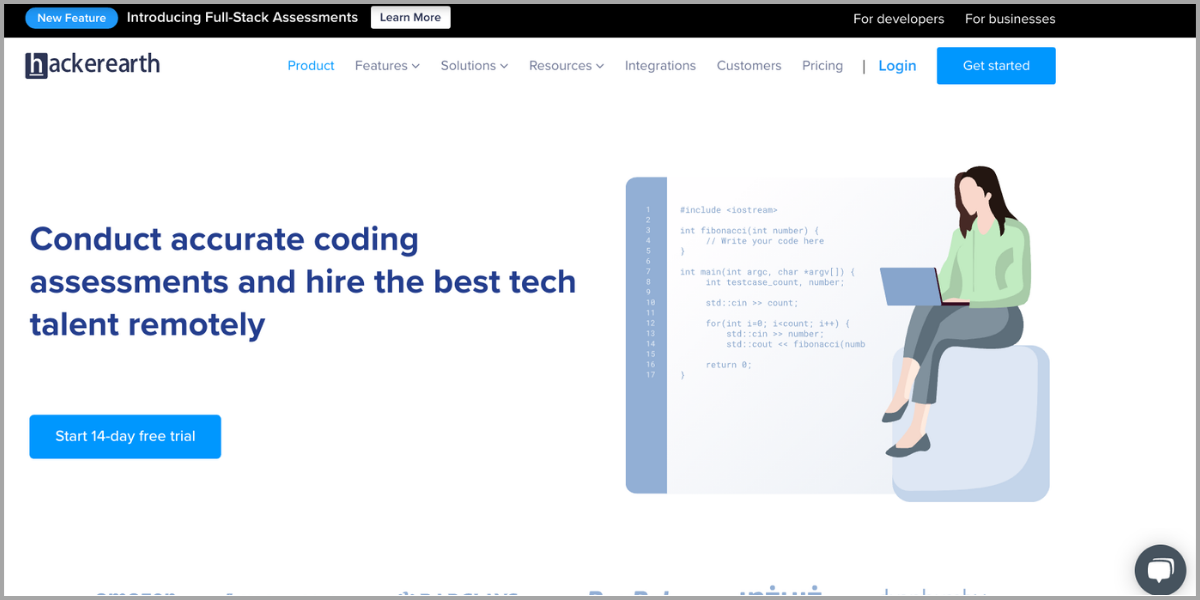Viewport: 1200px width, 600px height.
Task: Click the Learn More button
Action: pos(410,18)
